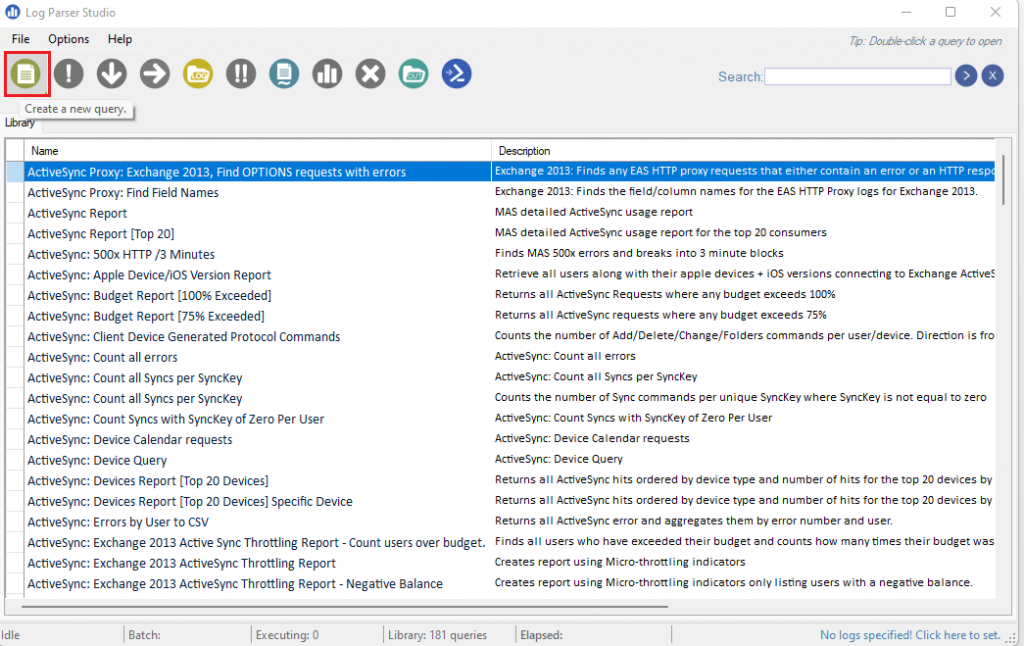
Task: Select 'Throttling Report - Count users over budget.' query
Action: point(257,543)
